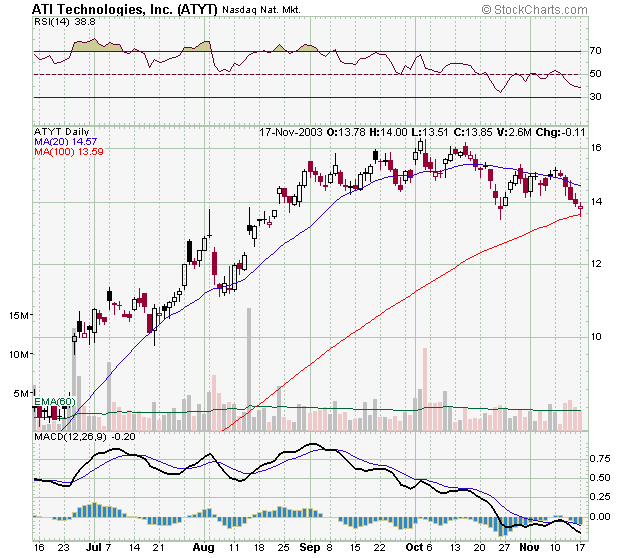The height and width of the screenshot is (558, 620).
Task: Click the H:14.00 high price value
Action: point(388,132)
